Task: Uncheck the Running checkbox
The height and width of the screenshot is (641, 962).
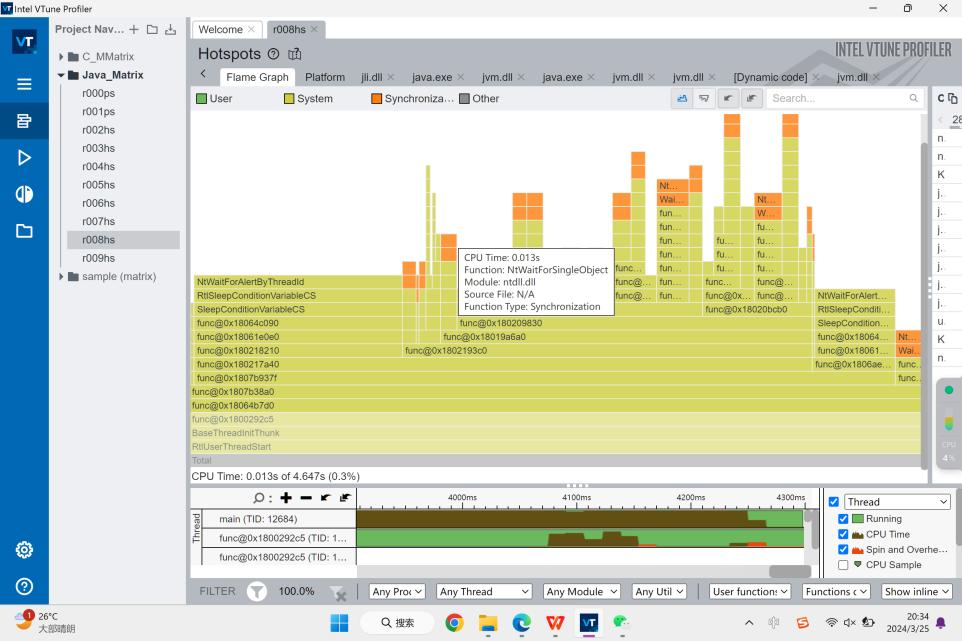Action: pos(844,519)
